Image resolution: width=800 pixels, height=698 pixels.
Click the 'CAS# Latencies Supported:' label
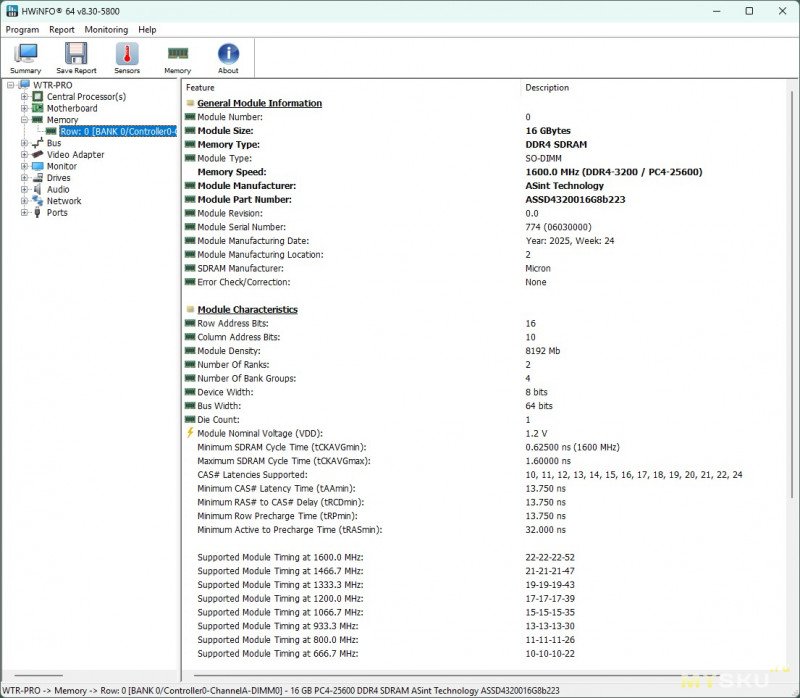(252, 475)
